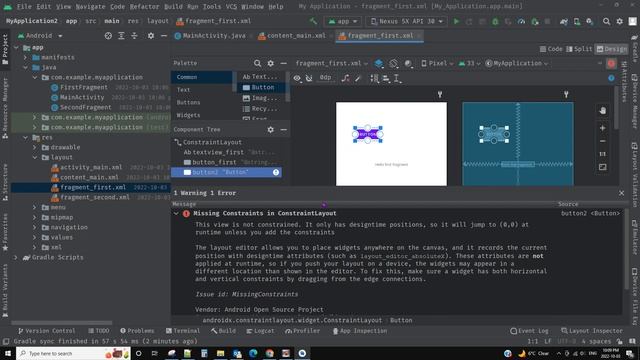Viewport: 640px width, 360px height.
Task: Click error badge on button2 in Component Tree
Action: 276,173
